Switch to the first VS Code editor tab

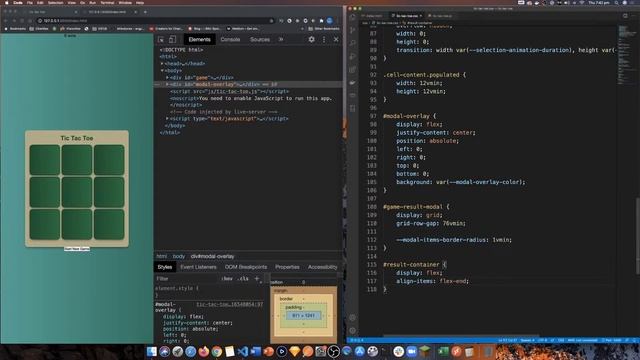[373, 16]
